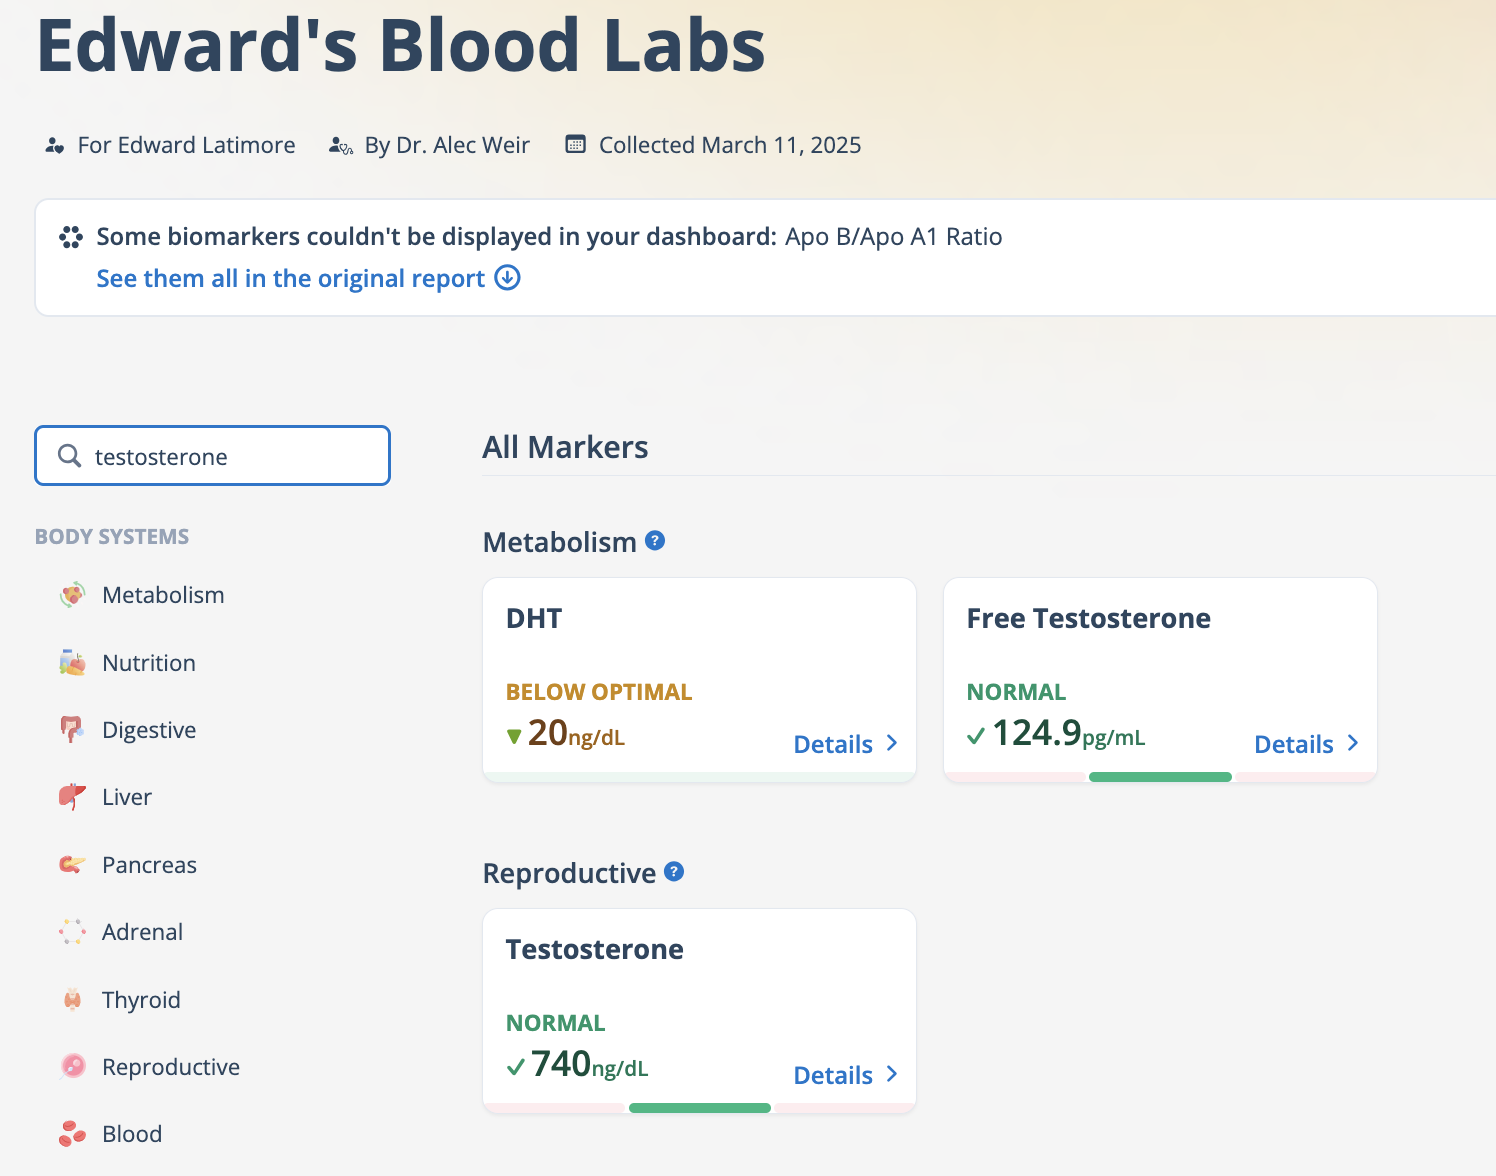
Task: Click Free Testosterone green range bar
Action: [1160, 777]
